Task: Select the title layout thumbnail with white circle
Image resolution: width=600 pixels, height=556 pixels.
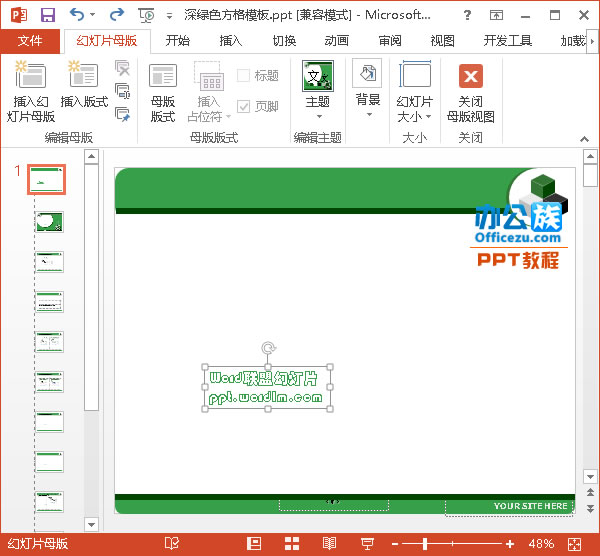Action: click(x=49, y=222)
